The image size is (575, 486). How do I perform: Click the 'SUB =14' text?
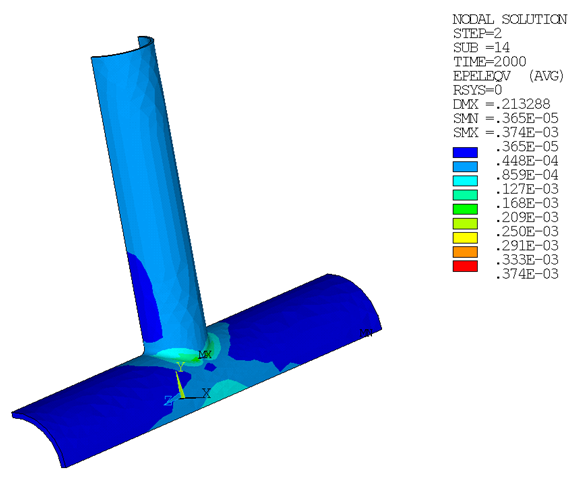[x=481, y=48]
